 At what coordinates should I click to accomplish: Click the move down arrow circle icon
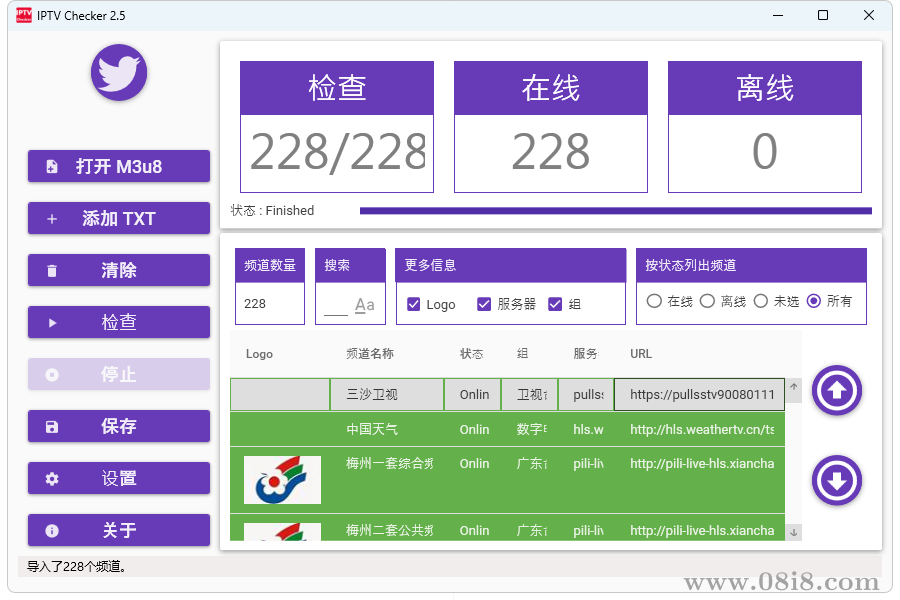[837, 481]
